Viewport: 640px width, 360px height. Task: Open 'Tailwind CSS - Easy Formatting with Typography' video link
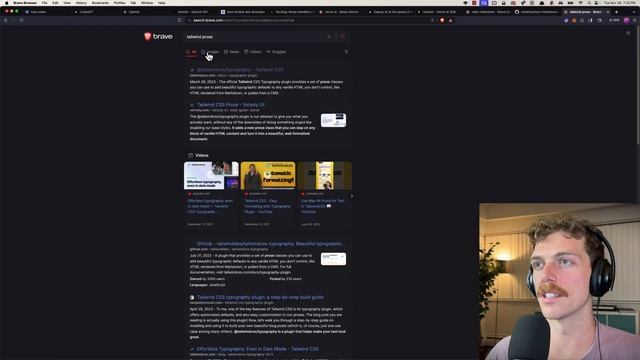tap(267, 206)
